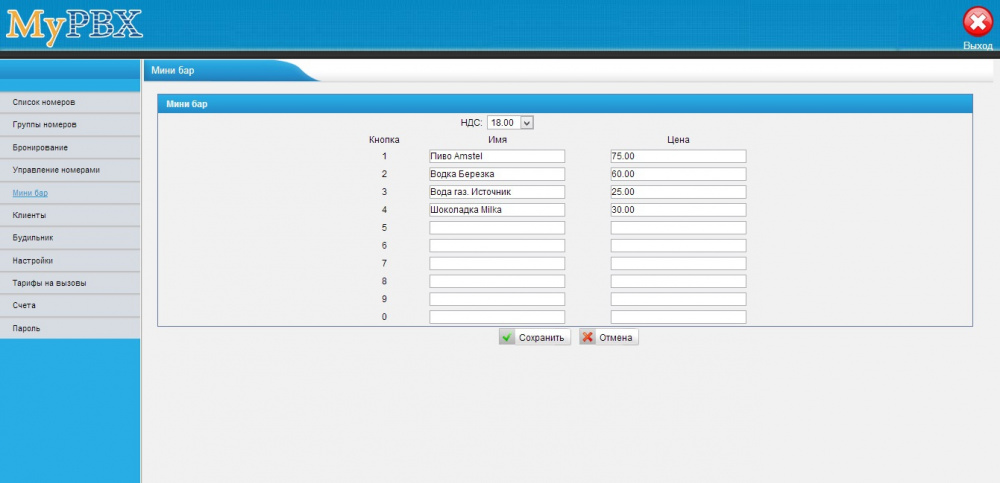Click the empty price field for button 0
The image size is (1000, 483).
[679, 317]
